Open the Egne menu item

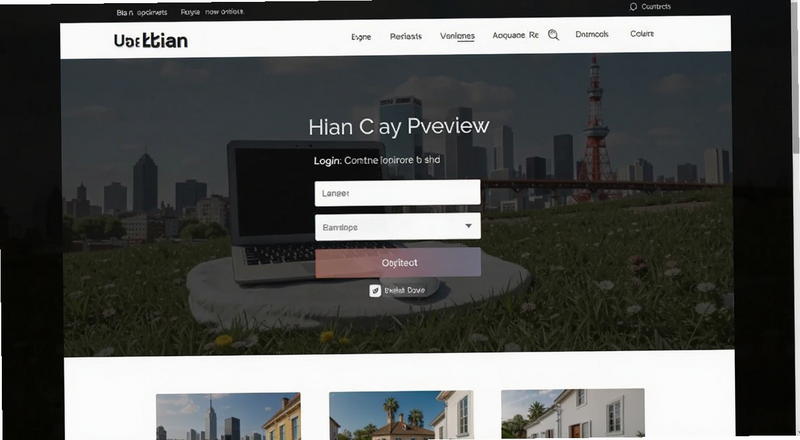tap(361, 37)
